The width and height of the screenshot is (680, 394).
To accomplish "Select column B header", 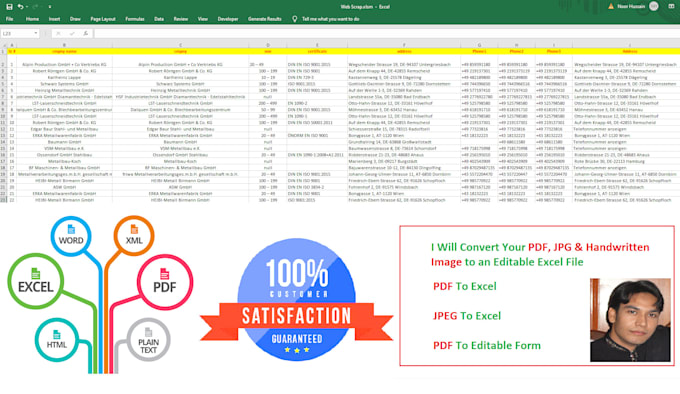I will [64, 45].
